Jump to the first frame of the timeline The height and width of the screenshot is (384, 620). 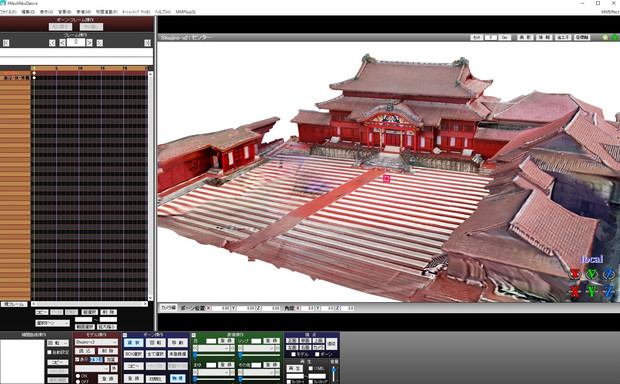[x=6, y=43]
